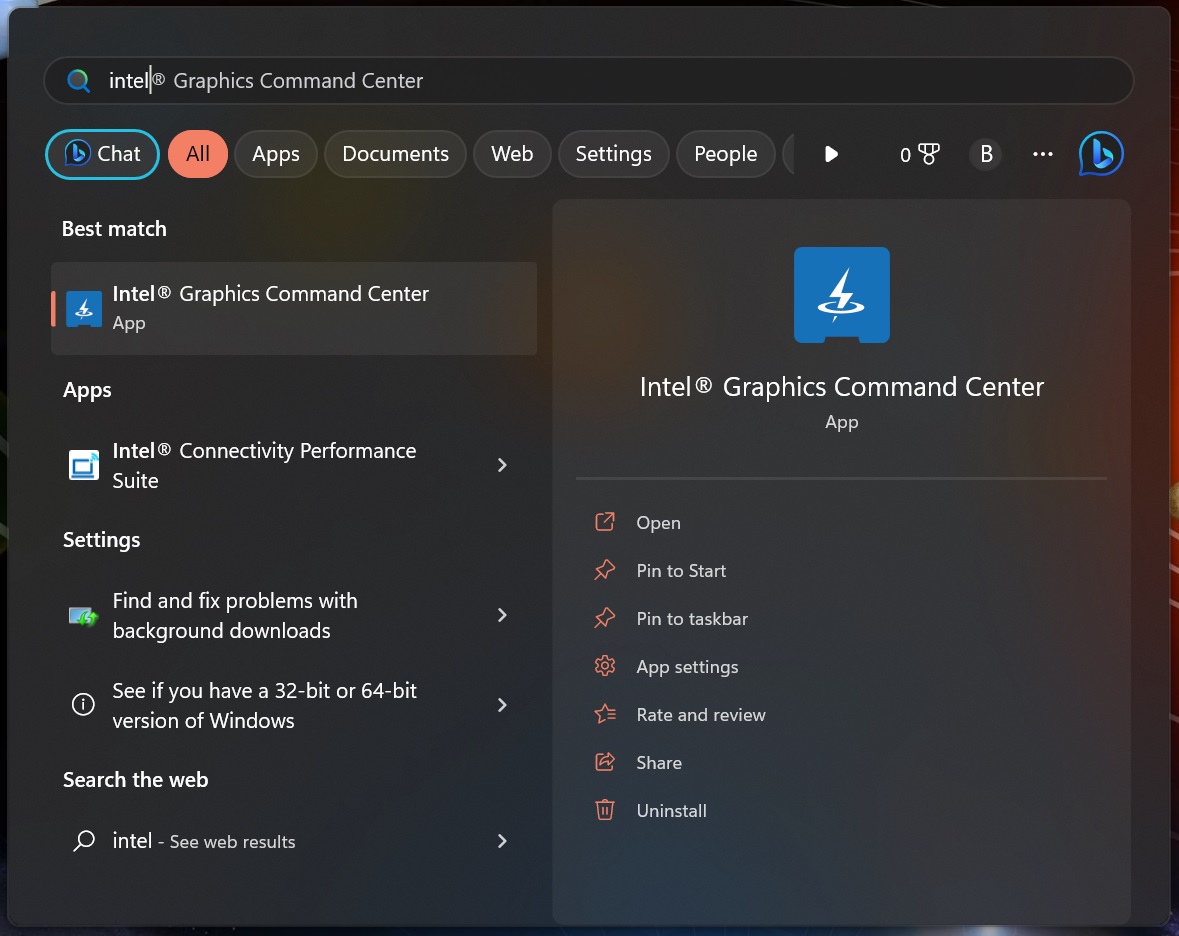Switch to the Documents filter tab
1179x936 pixels.
395,154
